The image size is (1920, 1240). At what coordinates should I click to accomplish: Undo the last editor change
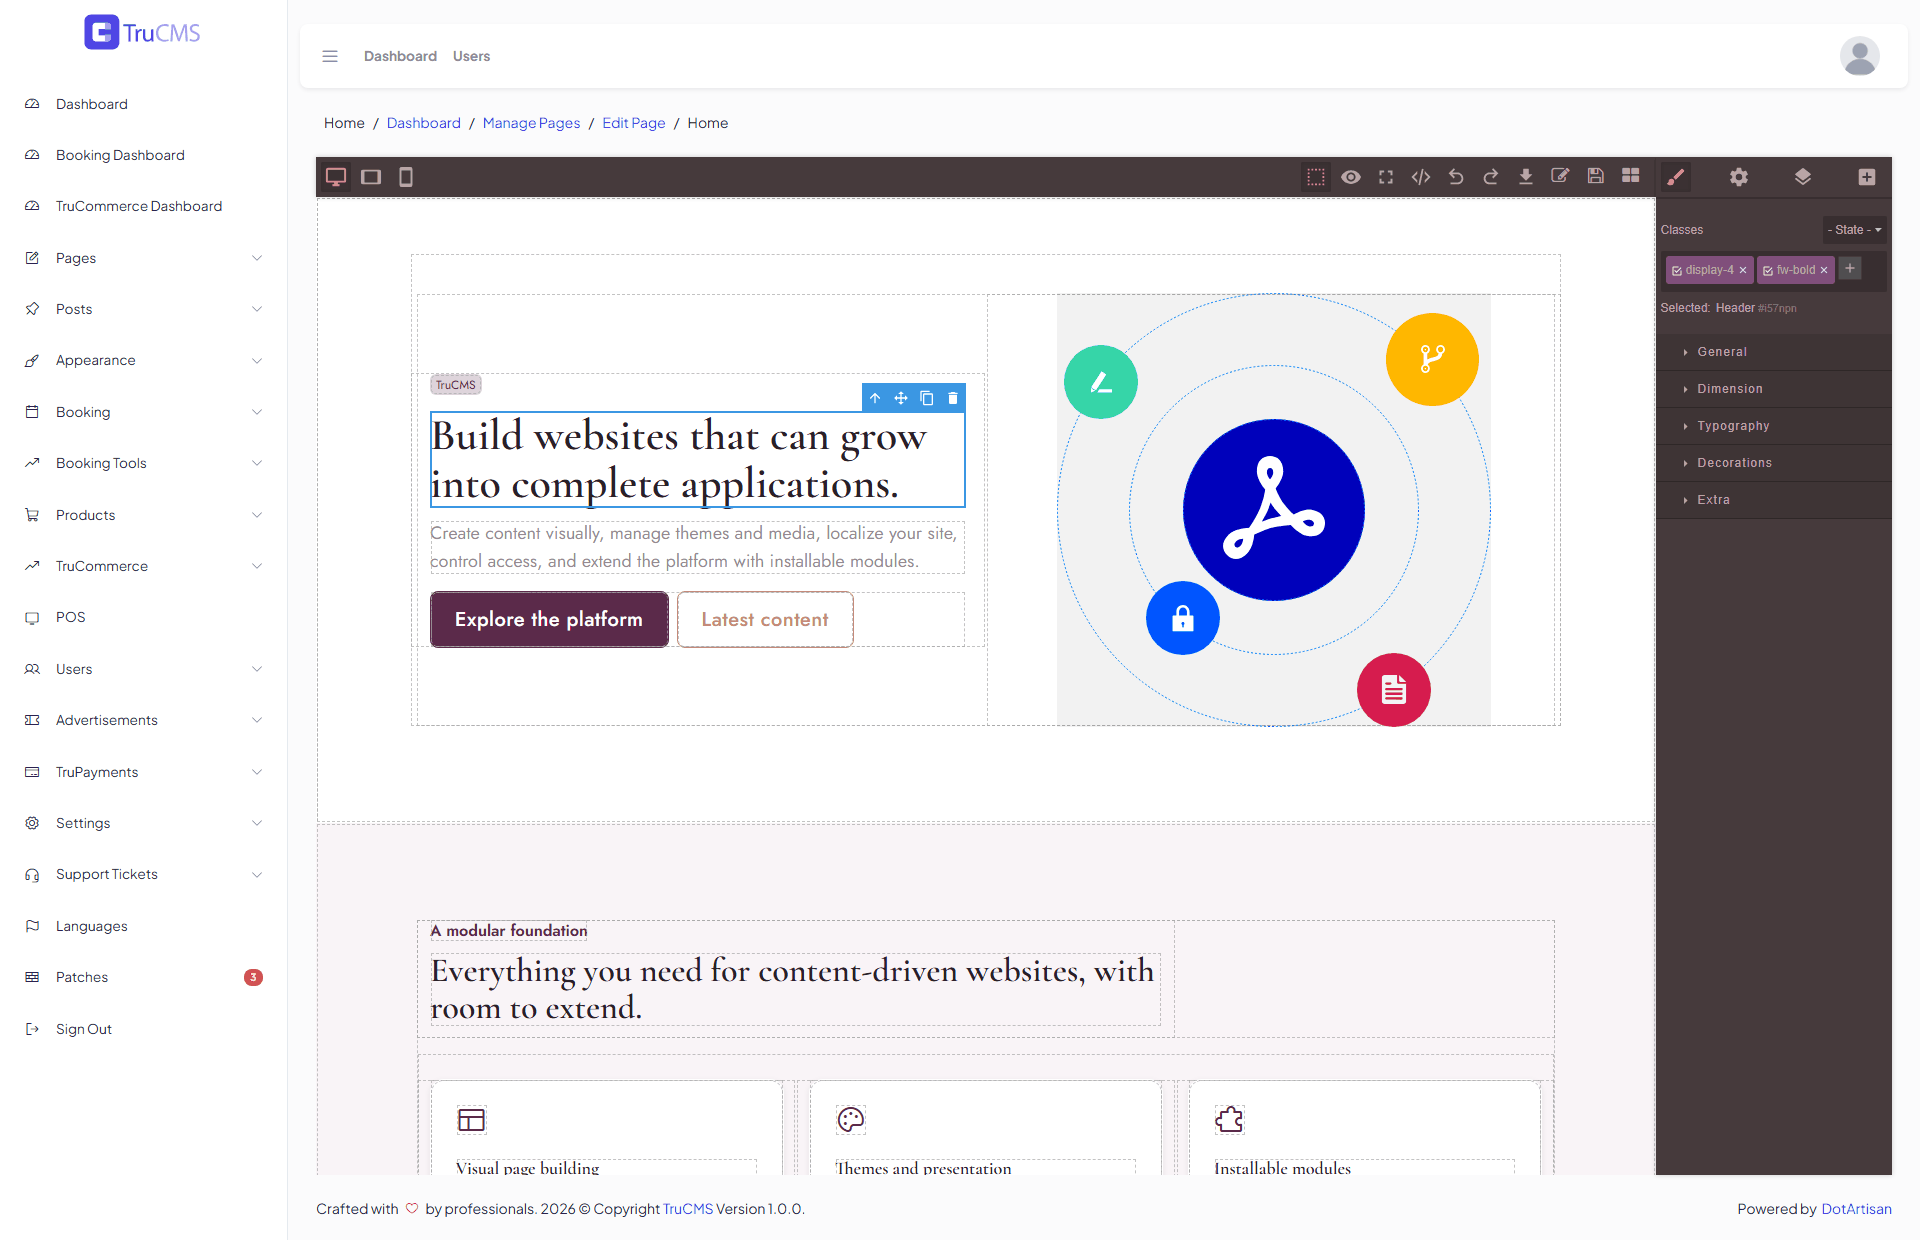[1456, 177]
